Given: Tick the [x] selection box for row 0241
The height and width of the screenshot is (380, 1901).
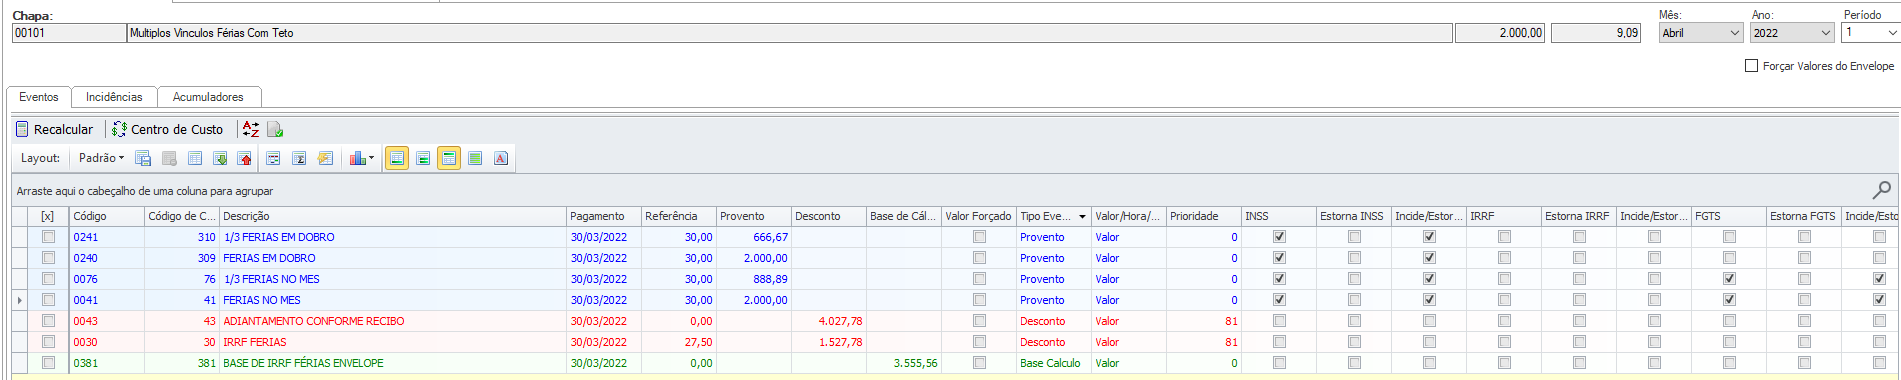Looking at the screenshot, I should [48, 237].
